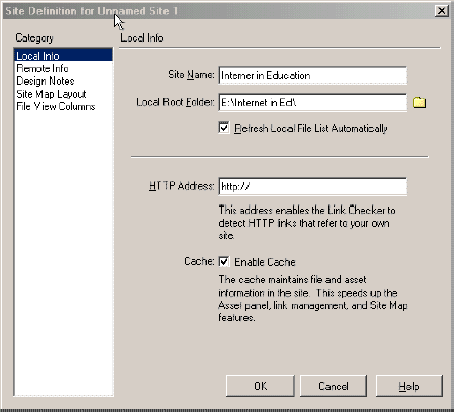454x412 pixels.
Task: Cancel the site definition dialog
Action: pyautogui.click(x=333, y=386)
